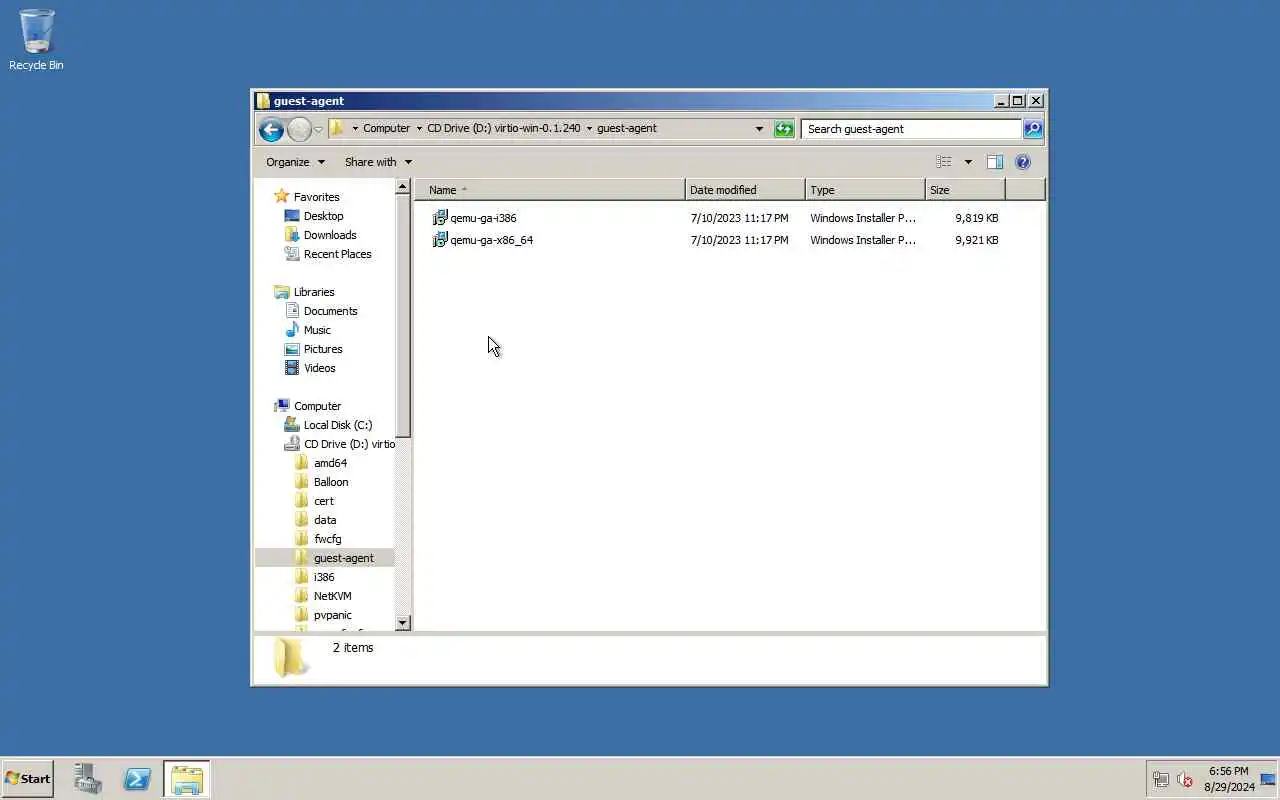The height and width of the screenshot is (800, 1280).
Task: Select Libraries in navigation pane
Action: click(304, 292)
